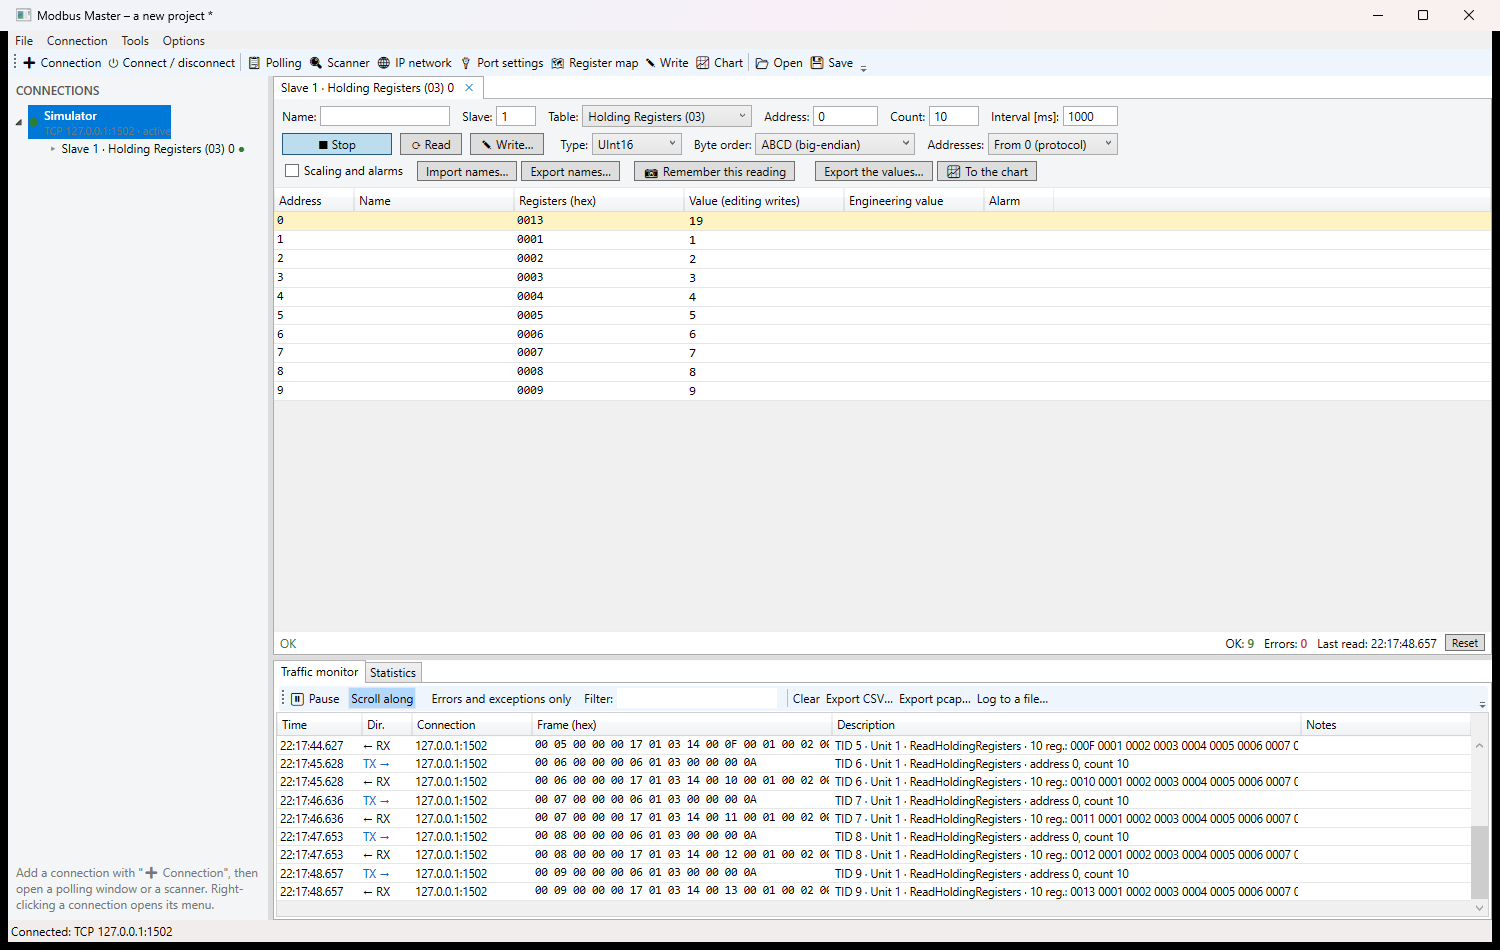Click Export CSV... in traffic monitor

[x=859, y=699]
